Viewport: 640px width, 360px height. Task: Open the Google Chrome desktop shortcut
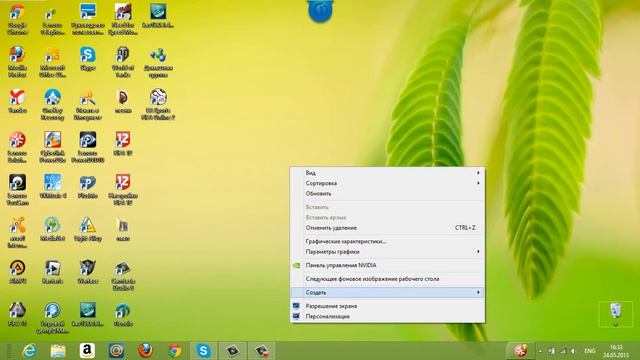[x=17, y=19]
